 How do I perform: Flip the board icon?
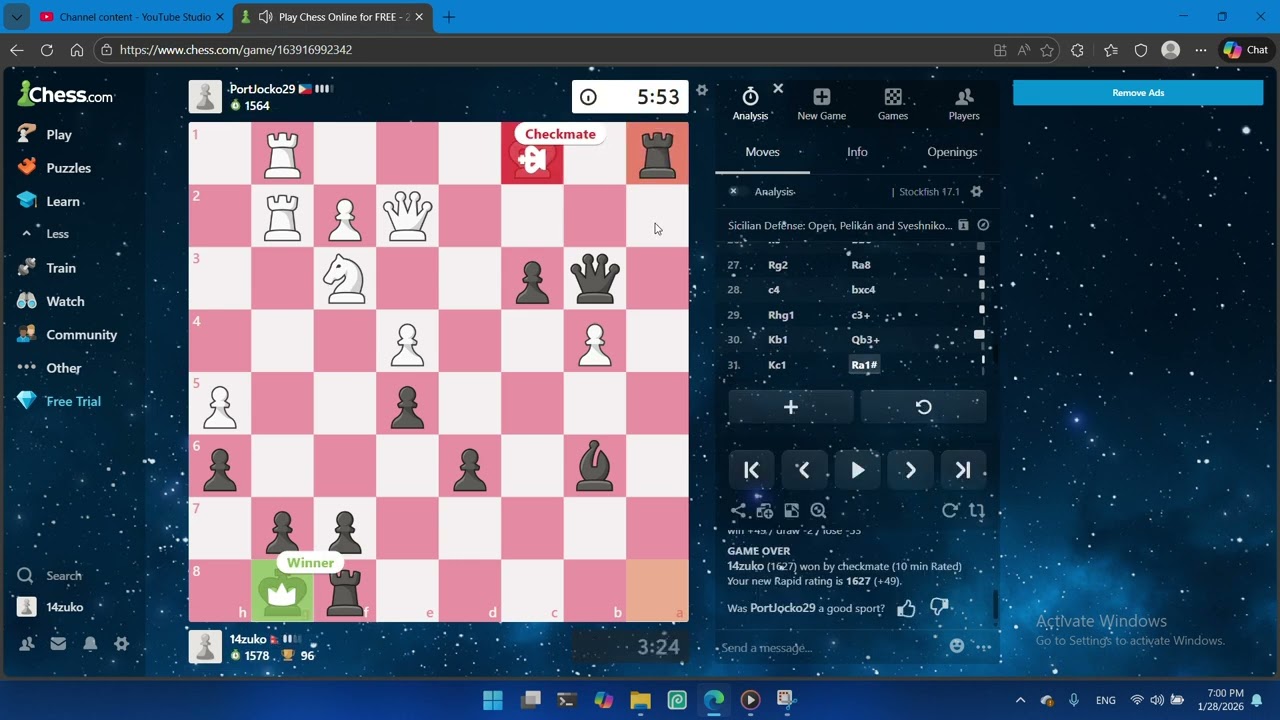pos(977,511)
